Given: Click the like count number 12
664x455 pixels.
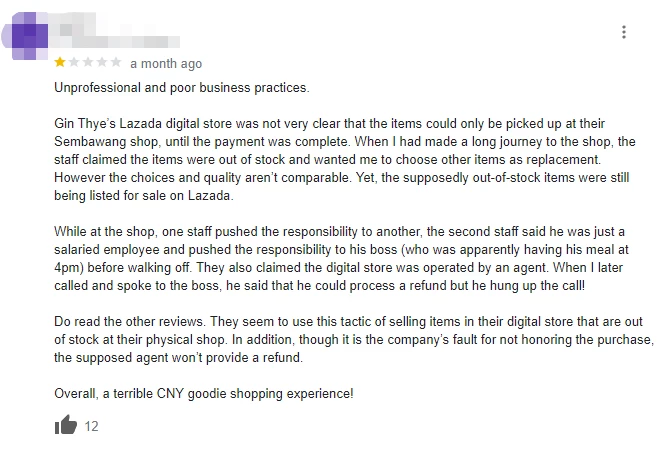Looking at the screenshot, I should (91, 426).
